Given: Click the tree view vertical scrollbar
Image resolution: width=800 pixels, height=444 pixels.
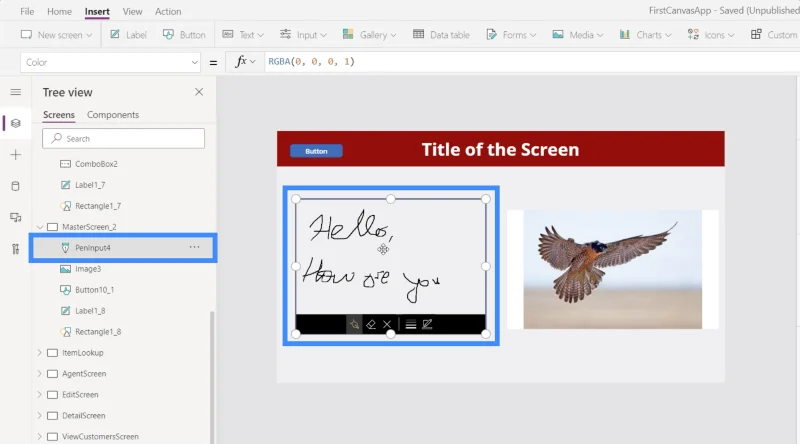Looking at the screenshot, I should [x=212, y=377].
